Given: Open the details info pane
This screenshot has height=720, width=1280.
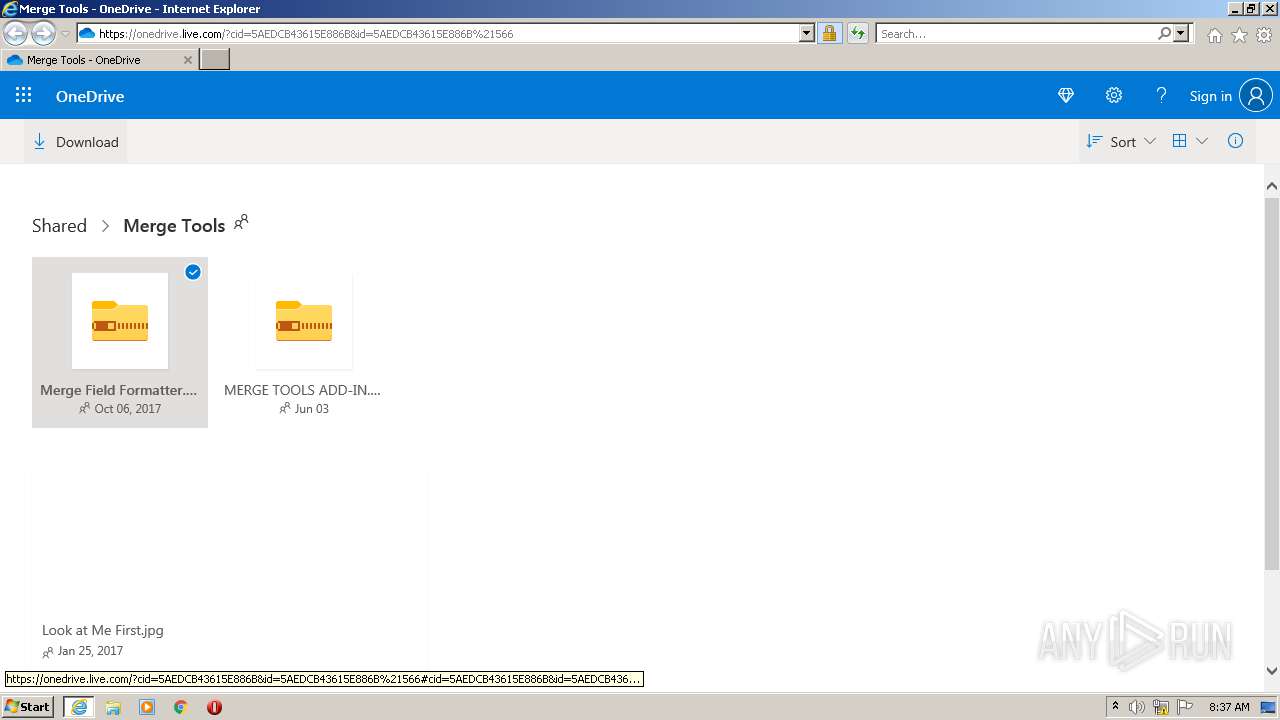Looking at the screenshot, I should click(x=1236, y=141).
